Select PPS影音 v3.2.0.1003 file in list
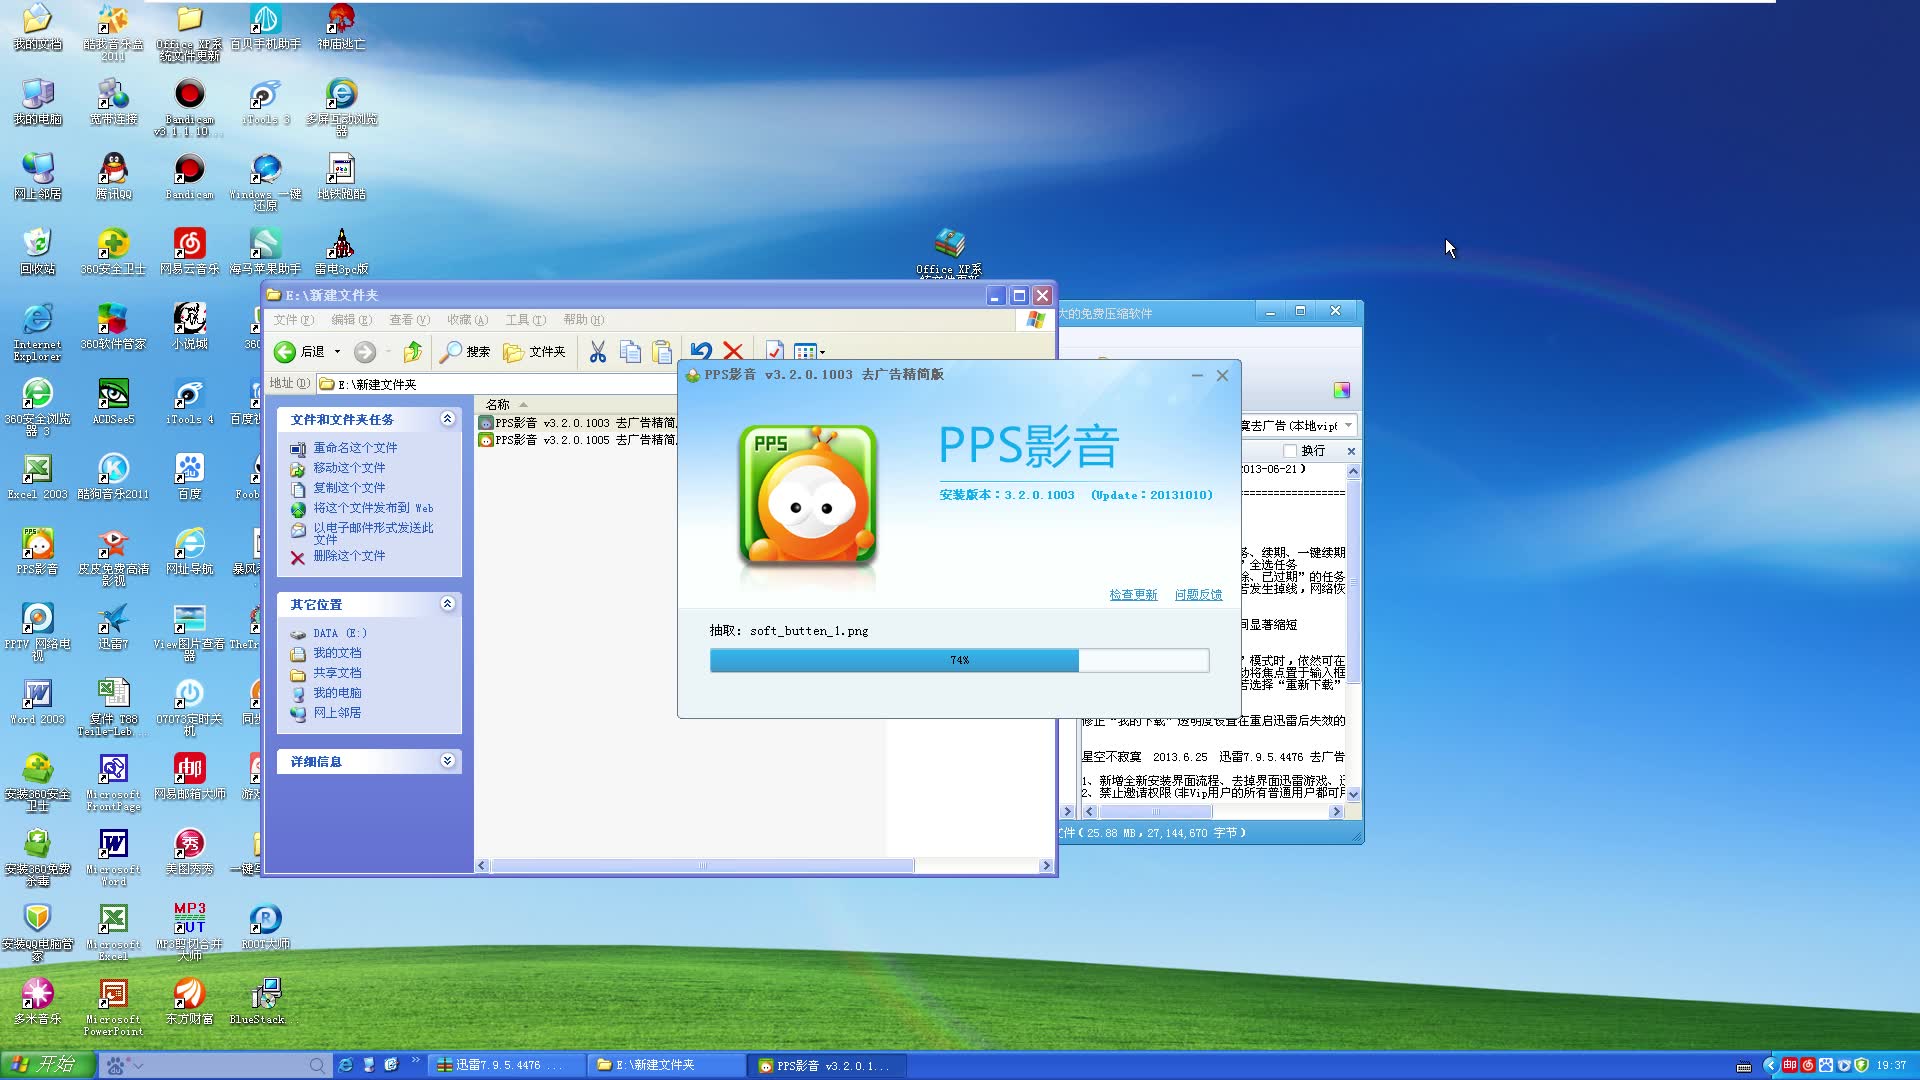The height and width of the screenshot is (1080, 1920). point(578,423)
